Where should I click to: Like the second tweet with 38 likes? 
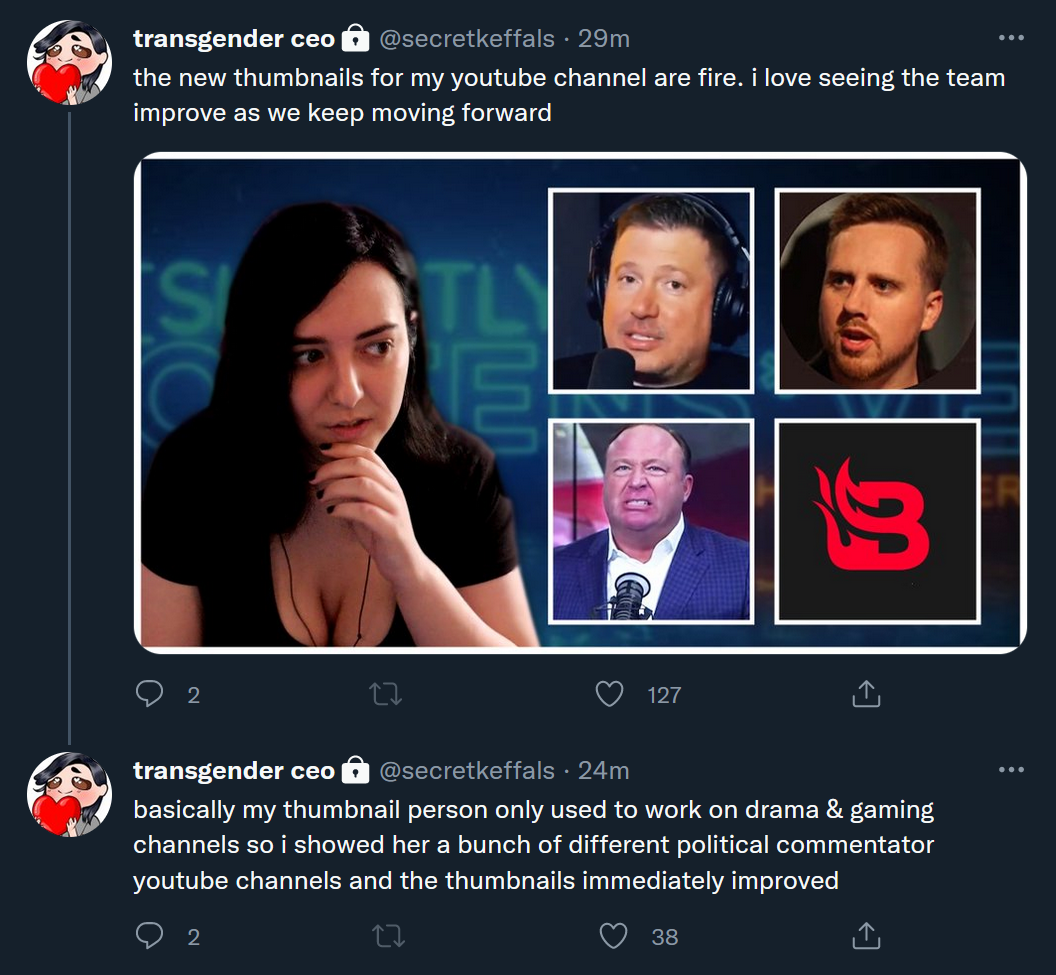tap(613, 936)
